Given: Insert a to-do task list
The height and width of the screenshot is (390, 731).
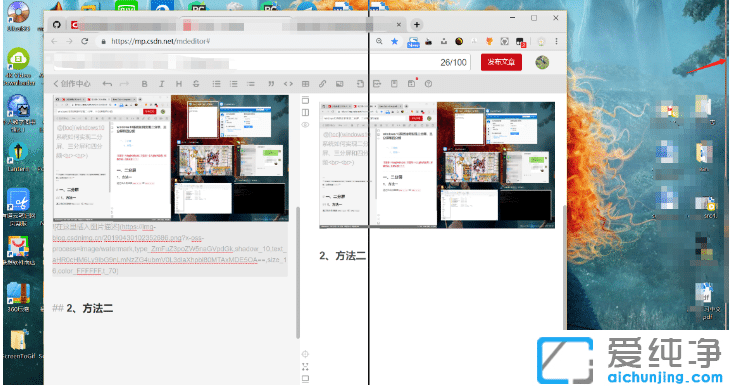Looking at the screenshot, I should 251,84.
